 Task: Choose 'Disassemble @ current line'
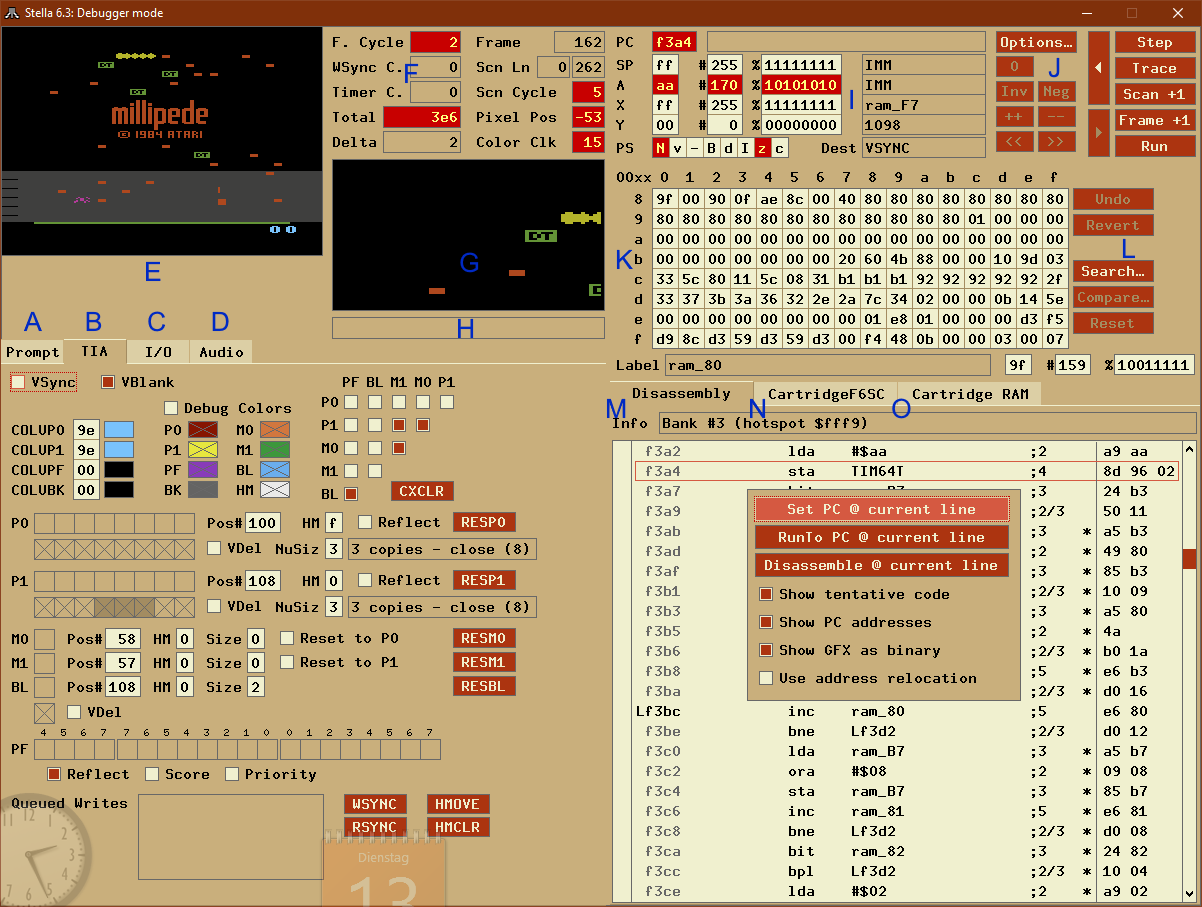881,565
